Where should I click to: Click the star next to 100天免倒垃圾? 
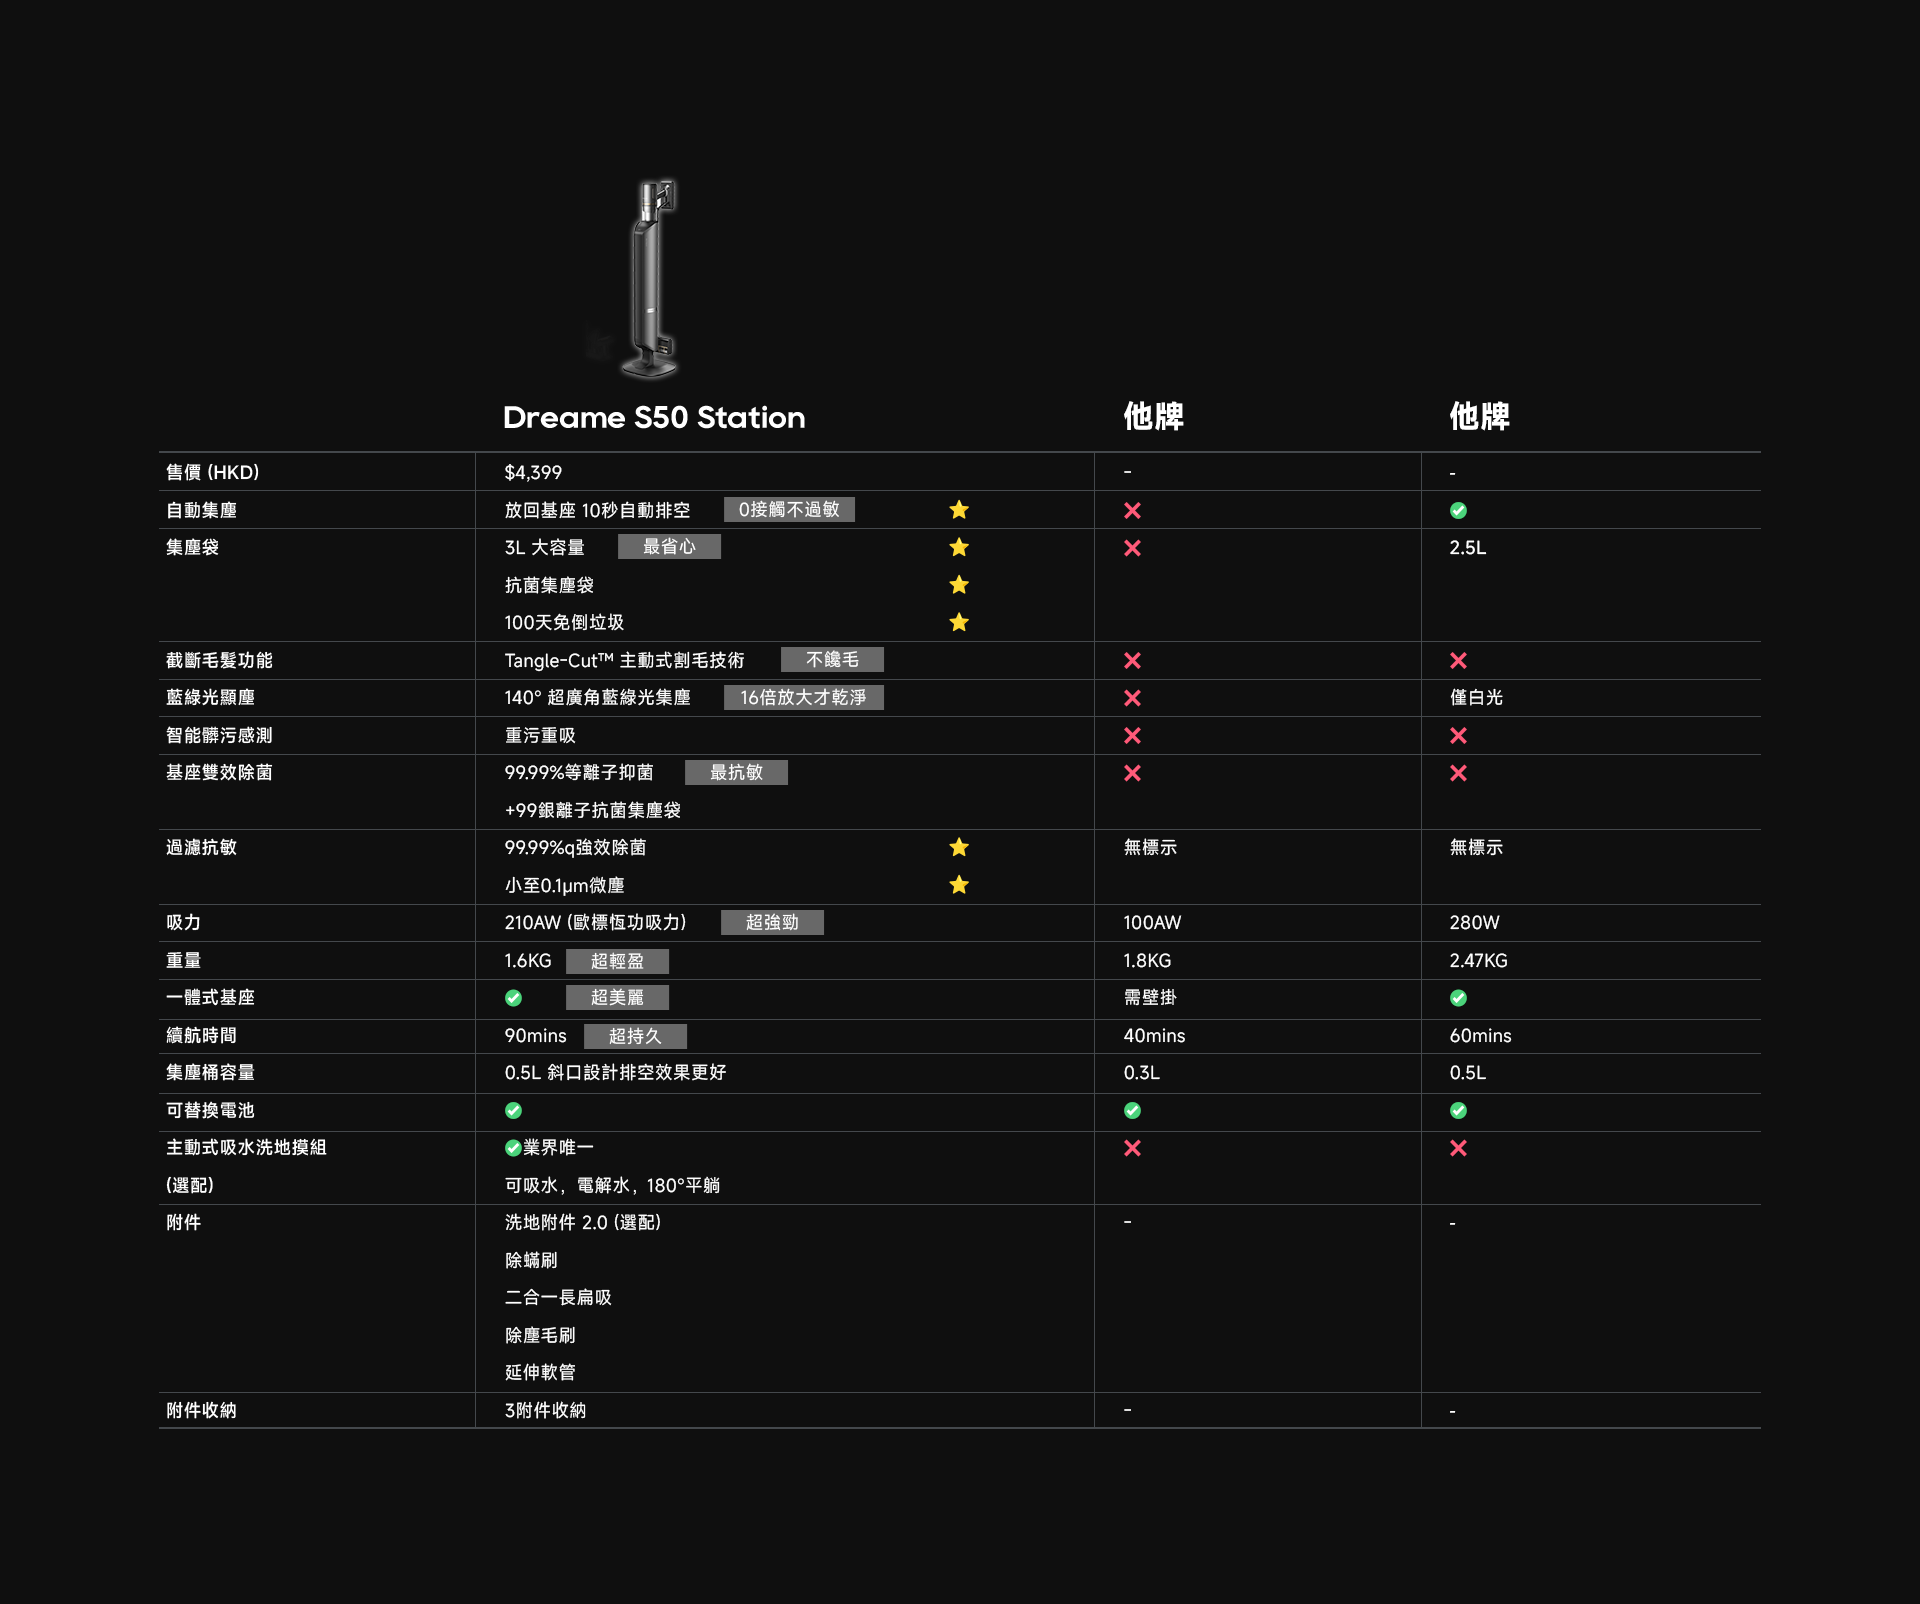(959, 622)
